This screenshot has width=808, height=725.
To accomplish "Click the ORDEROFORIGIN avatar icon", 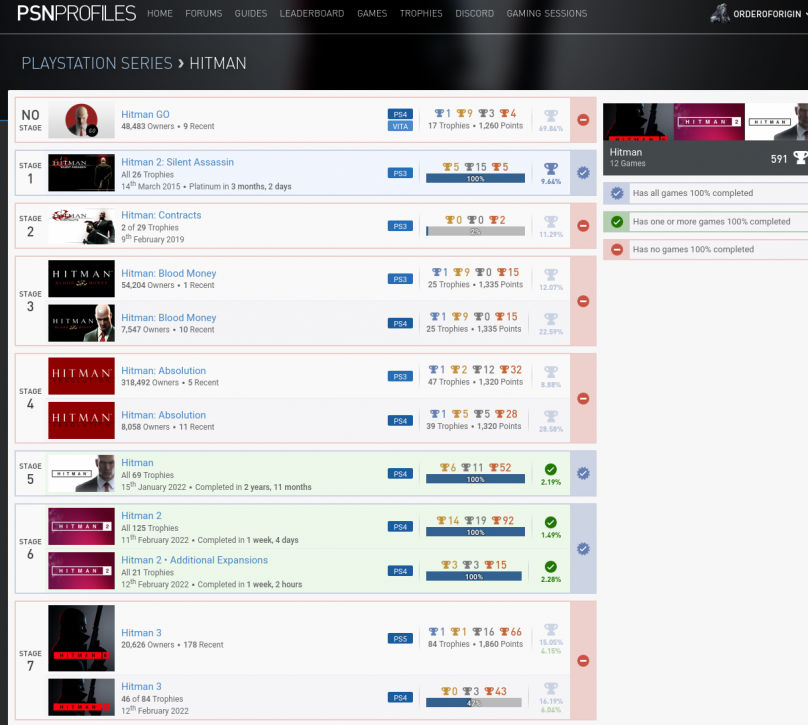I will pyautogui.click(x=719, y=13).
